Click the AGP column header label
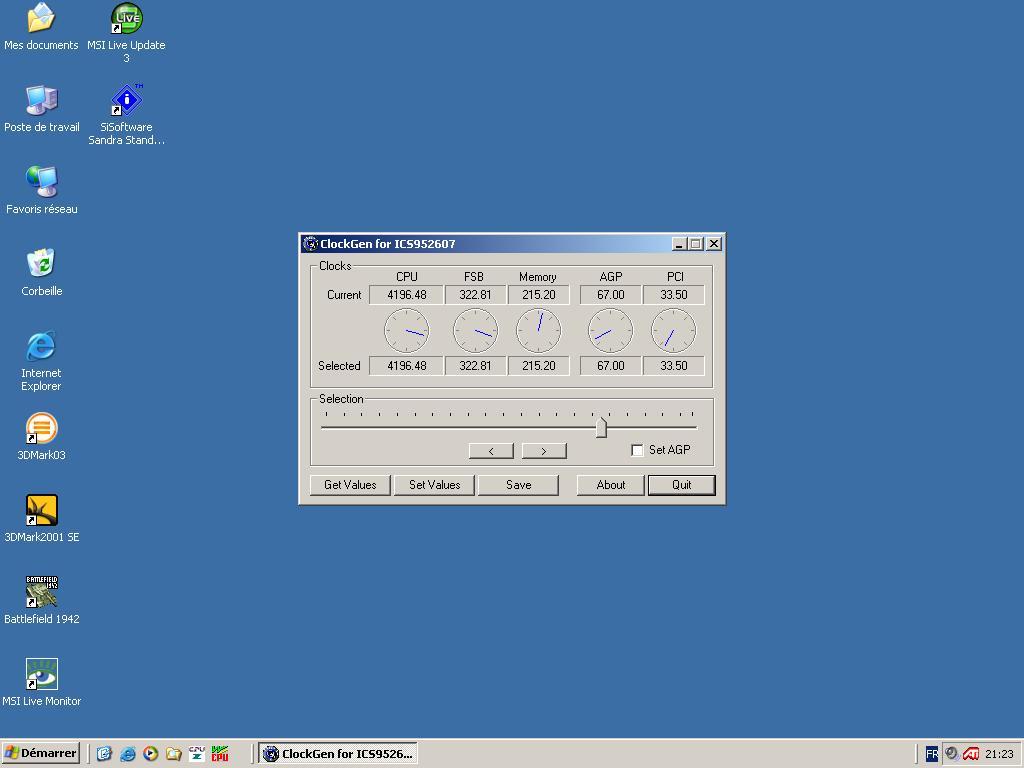Screen dimensions: 1024x768 pos(611,277)
